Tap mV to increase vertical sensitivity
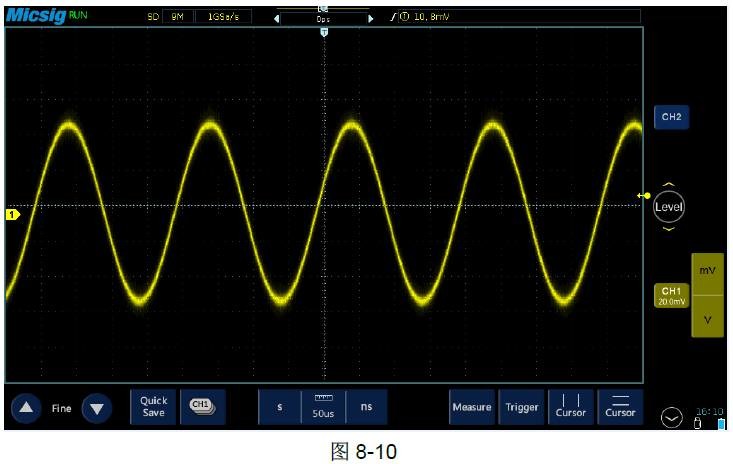This screenshot has width=733, height=464. click(707, 272)
